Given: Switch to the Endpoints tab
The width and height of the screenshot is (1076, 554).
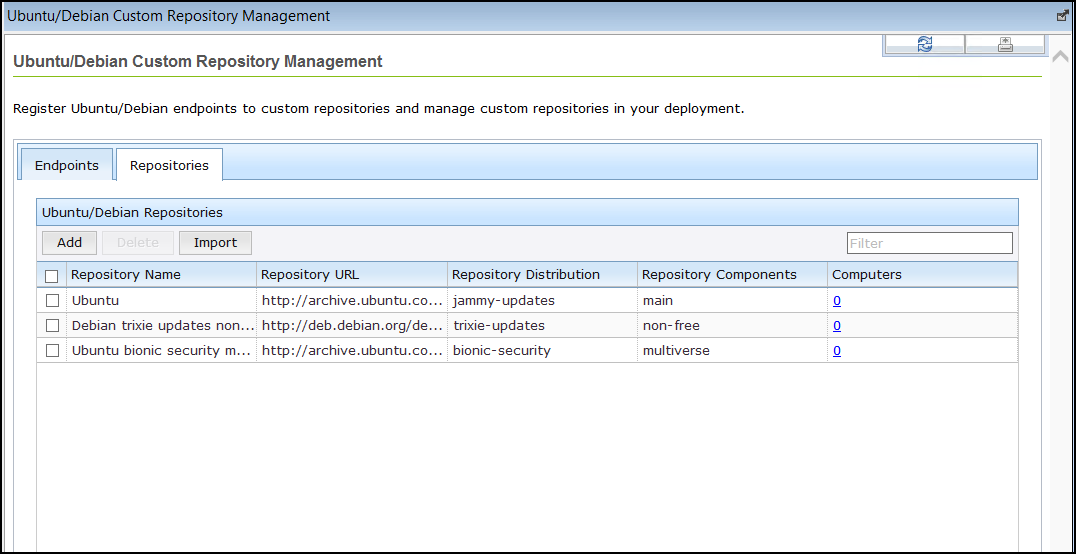Looking at the screenshot, I should coord(67,165).
